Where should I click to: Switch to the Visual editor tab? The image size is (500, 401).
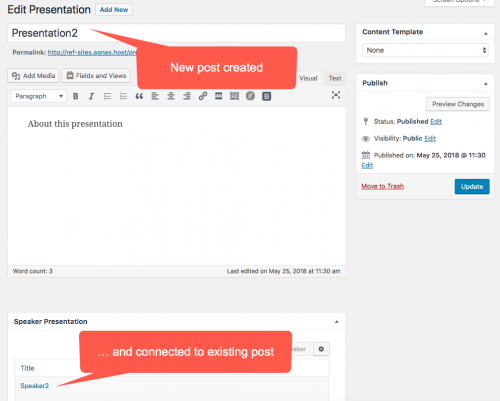pos(308,79)
